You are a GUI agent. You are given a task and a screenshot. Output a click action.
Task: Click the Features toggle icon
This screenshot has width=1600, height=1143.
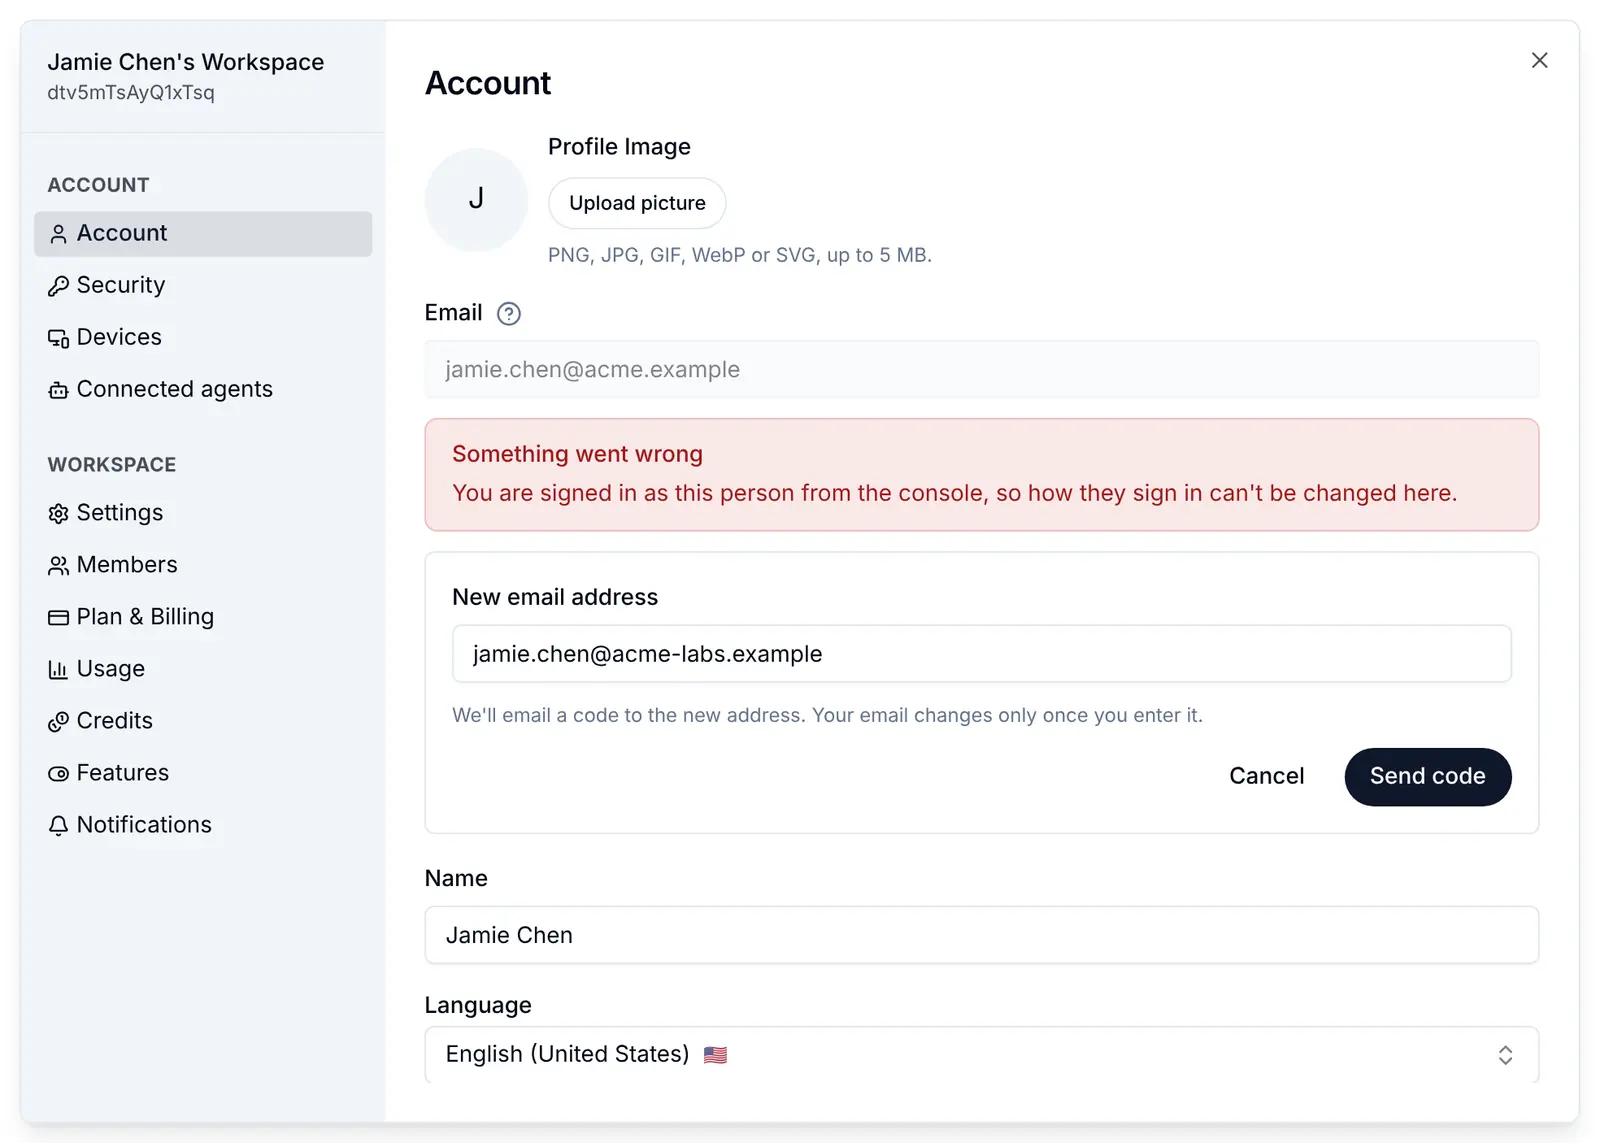(58, 774)
